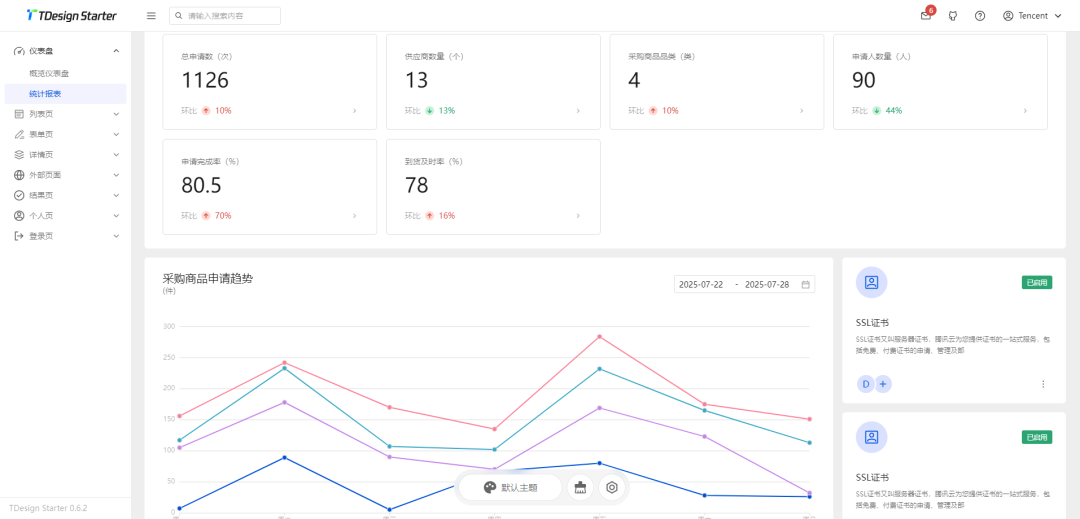Click the D avatar on first SSL证书 card
The width and height of the screenshot is (1080, 519).
click(x=865, y=384)
